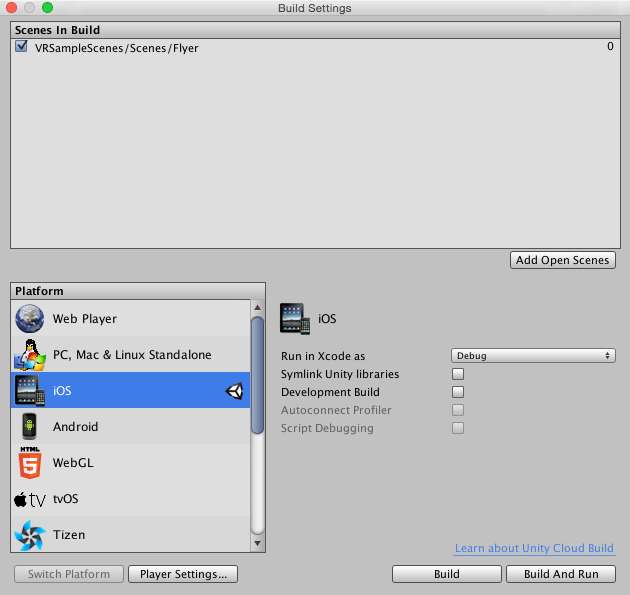Uncheck the VRSampleScenes/Scenes/Flyer scene checkbox
Viewport: 630px width, 595px height.
21,46
